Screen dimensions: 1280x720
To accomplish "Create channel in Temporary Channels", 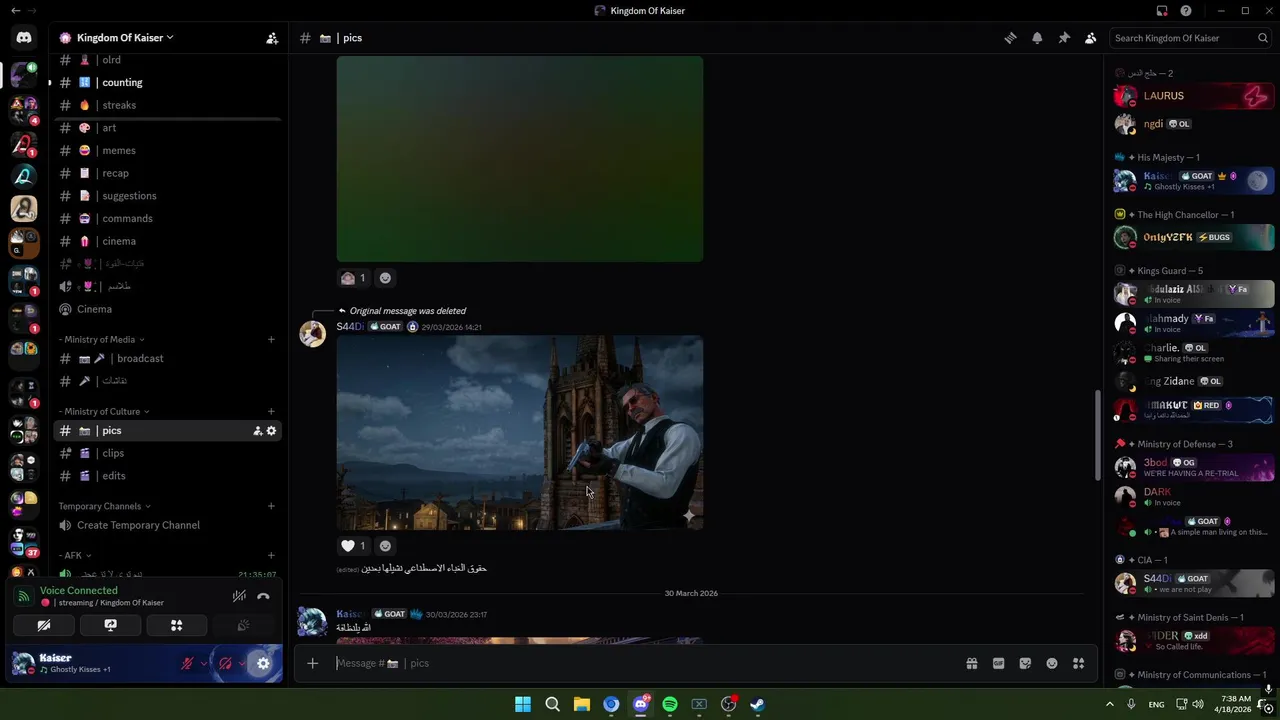I will (x=271, y=506).
